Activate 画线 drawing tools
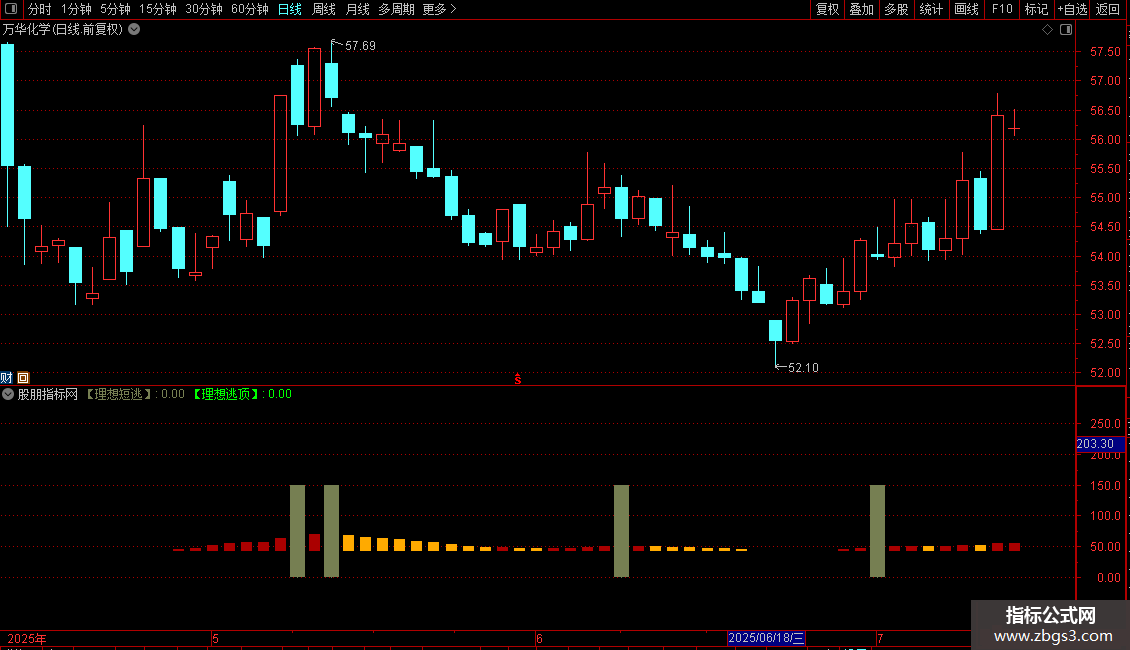 coord(966,9)
